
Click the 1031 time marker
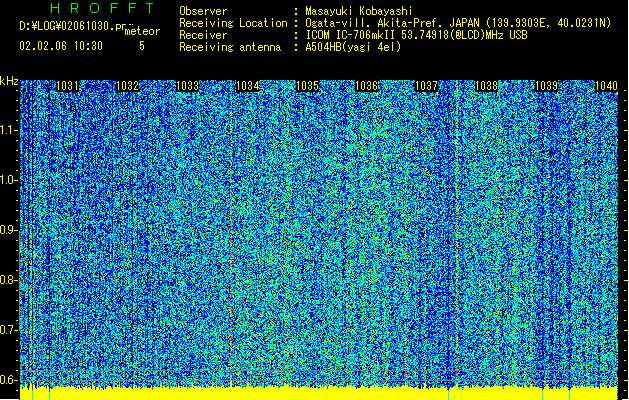[x=67, y=85]
